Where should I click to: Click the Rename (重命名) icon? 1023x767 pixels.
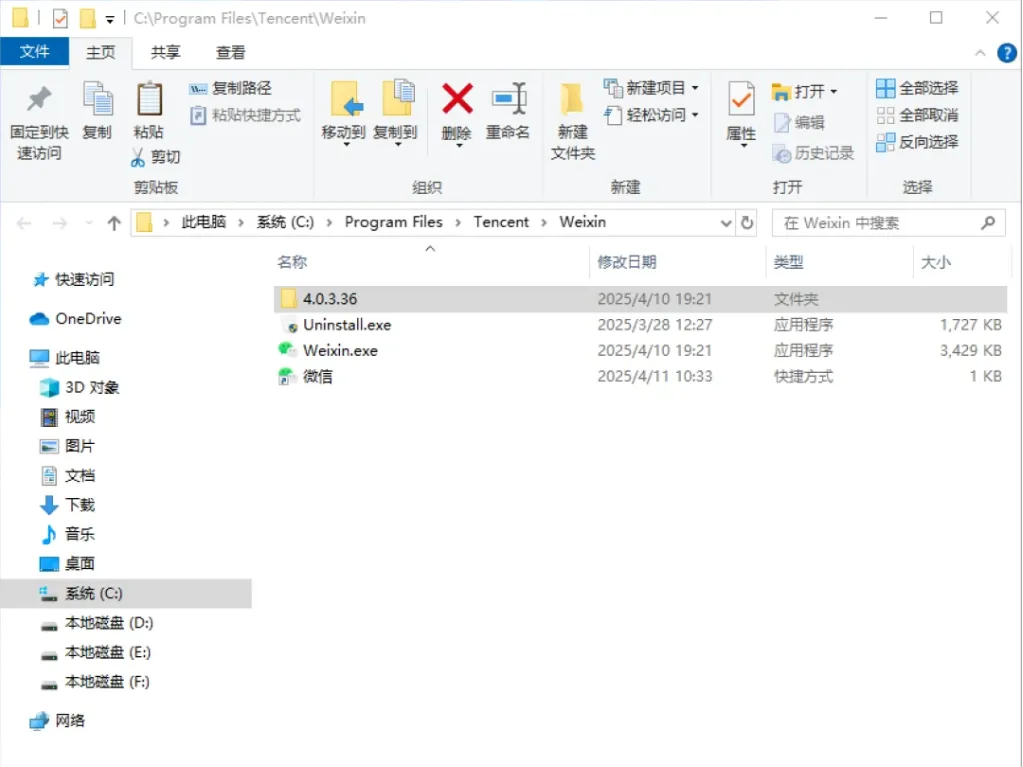(x=508, y=98)
